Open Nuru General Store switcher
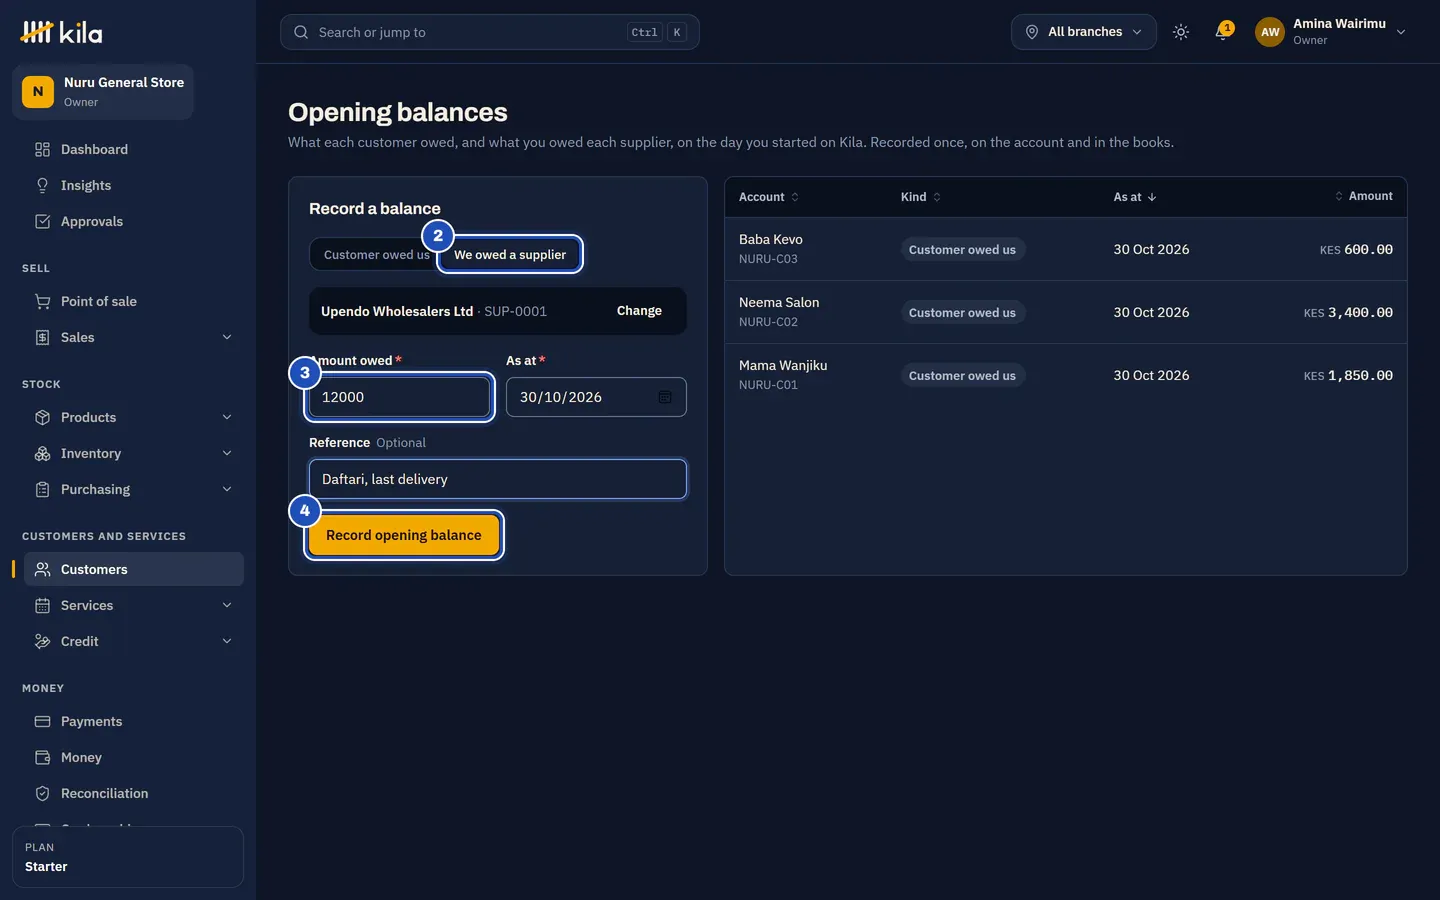 tap(103, 92)
